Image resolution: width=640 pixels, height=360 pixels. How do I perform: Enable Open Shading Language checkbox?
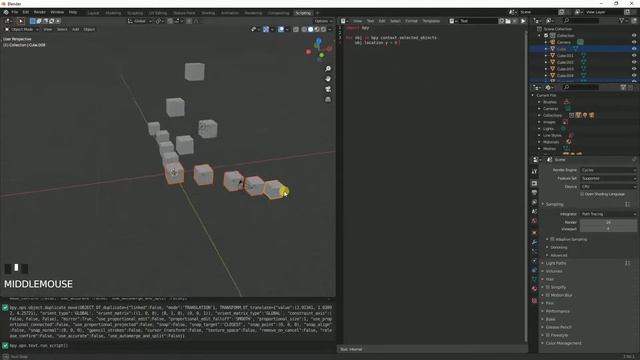coord(582,194)
